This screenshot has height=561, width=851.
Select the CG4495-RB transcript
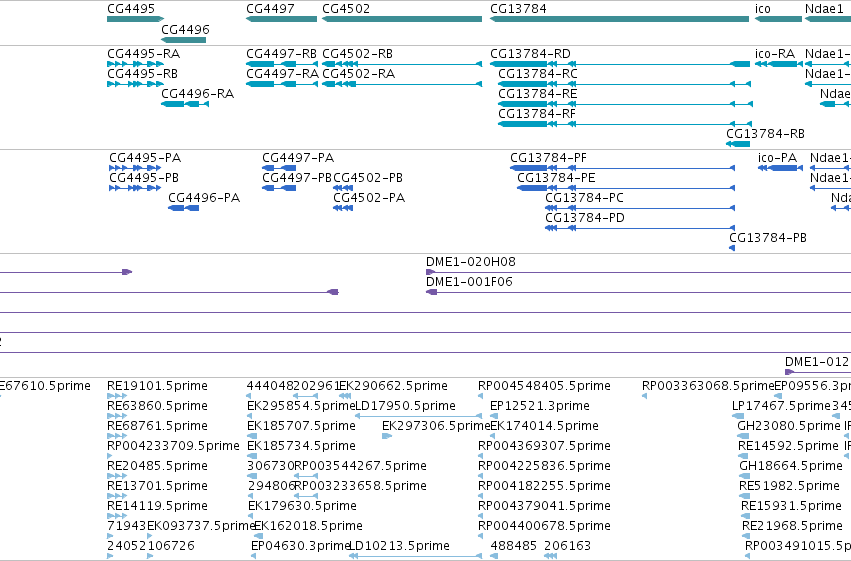pyautogui.click(x=135, y=84)
